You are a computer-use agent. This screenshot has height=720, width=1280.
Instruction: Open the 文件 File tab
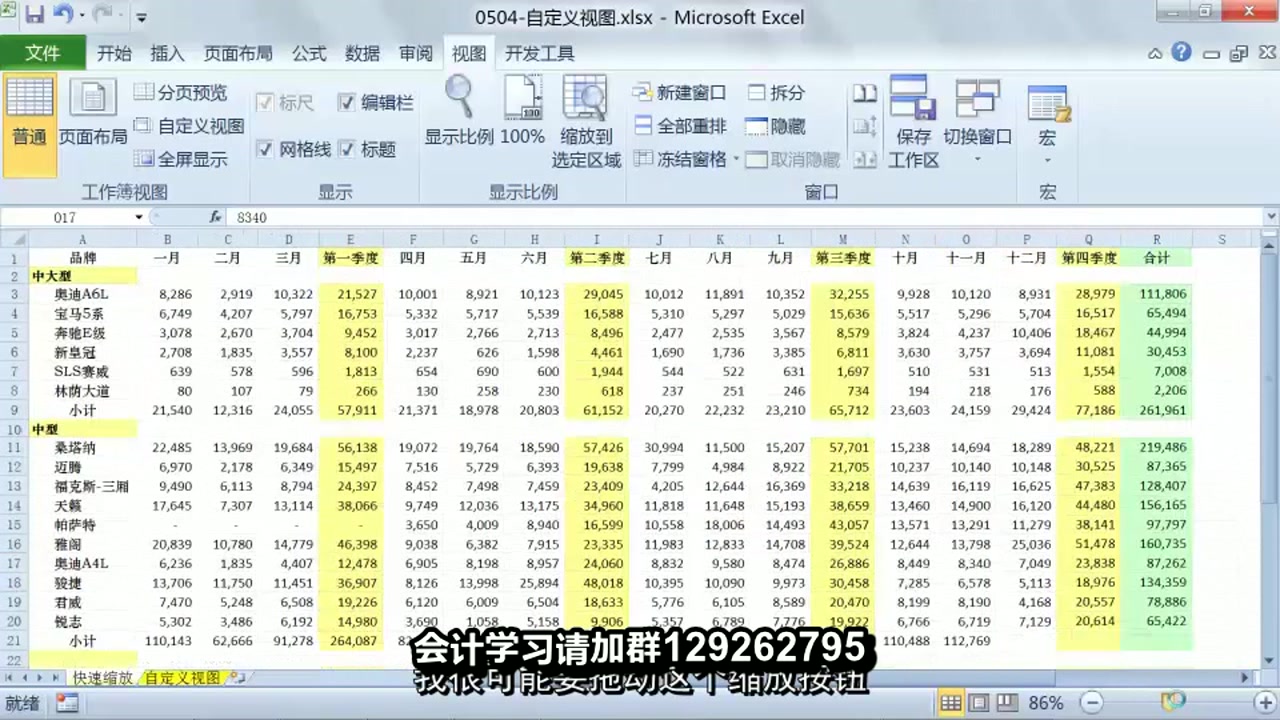[43, 53]
